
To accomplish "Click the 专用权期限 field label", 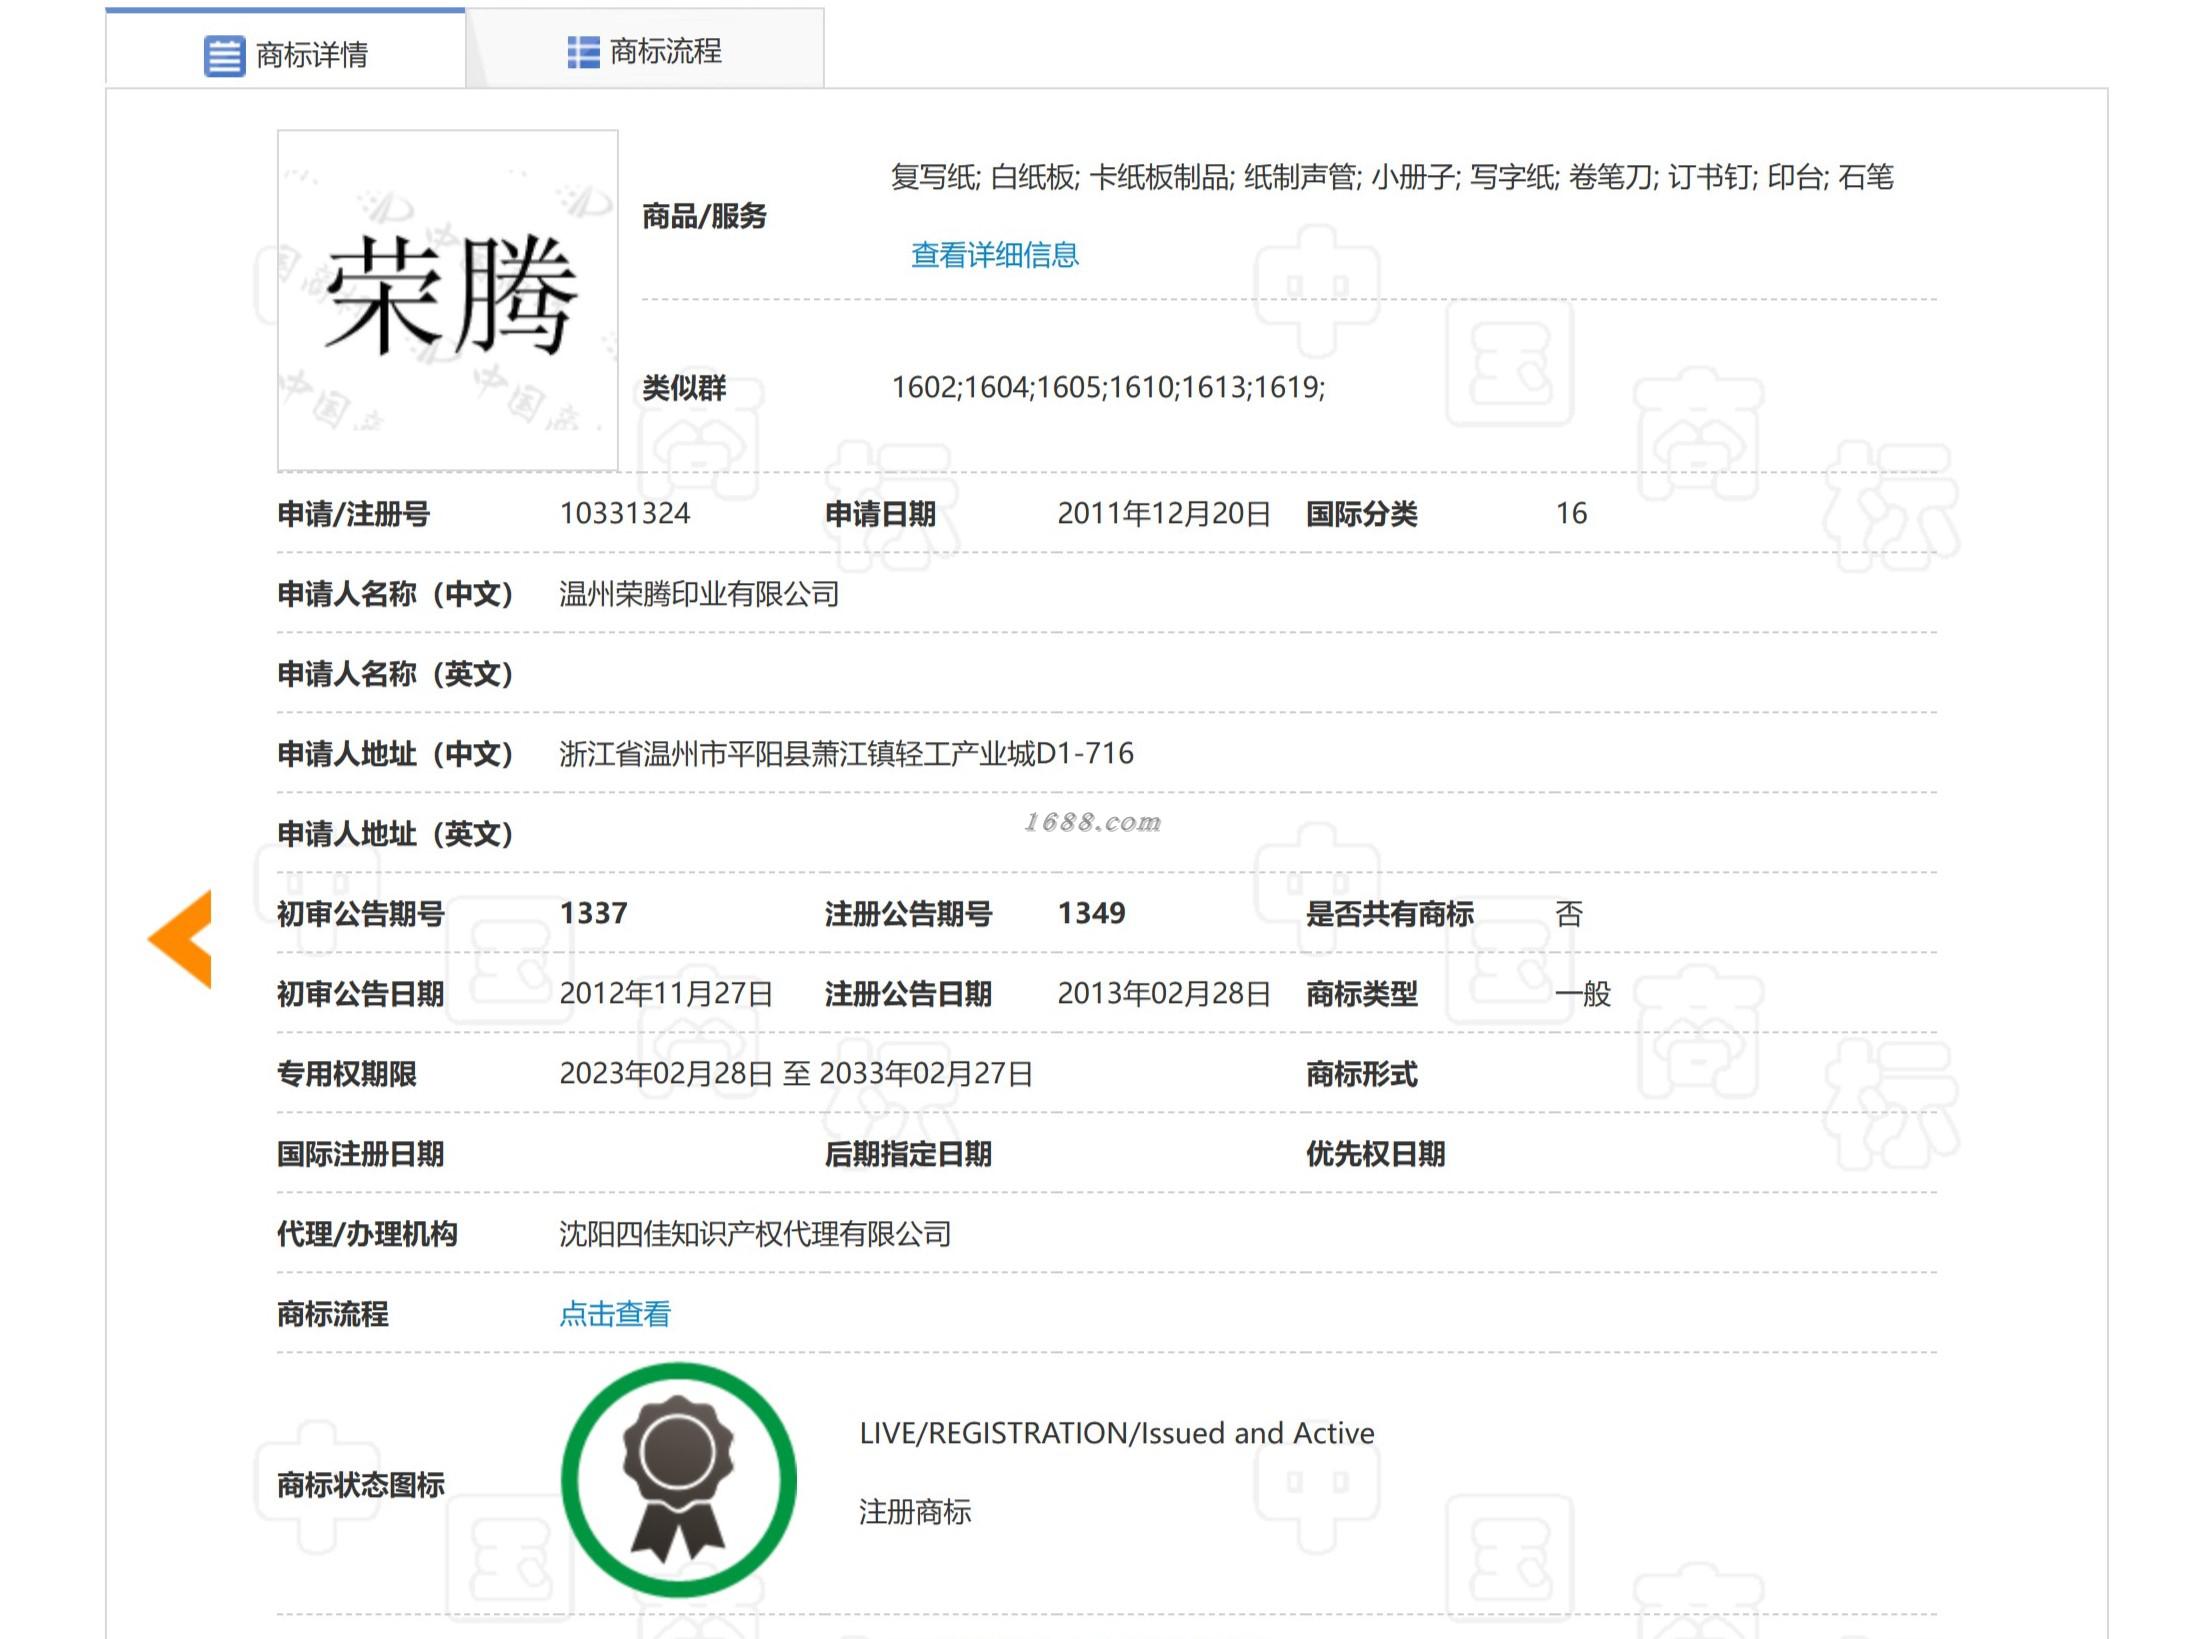I will tap(346, 1074).
